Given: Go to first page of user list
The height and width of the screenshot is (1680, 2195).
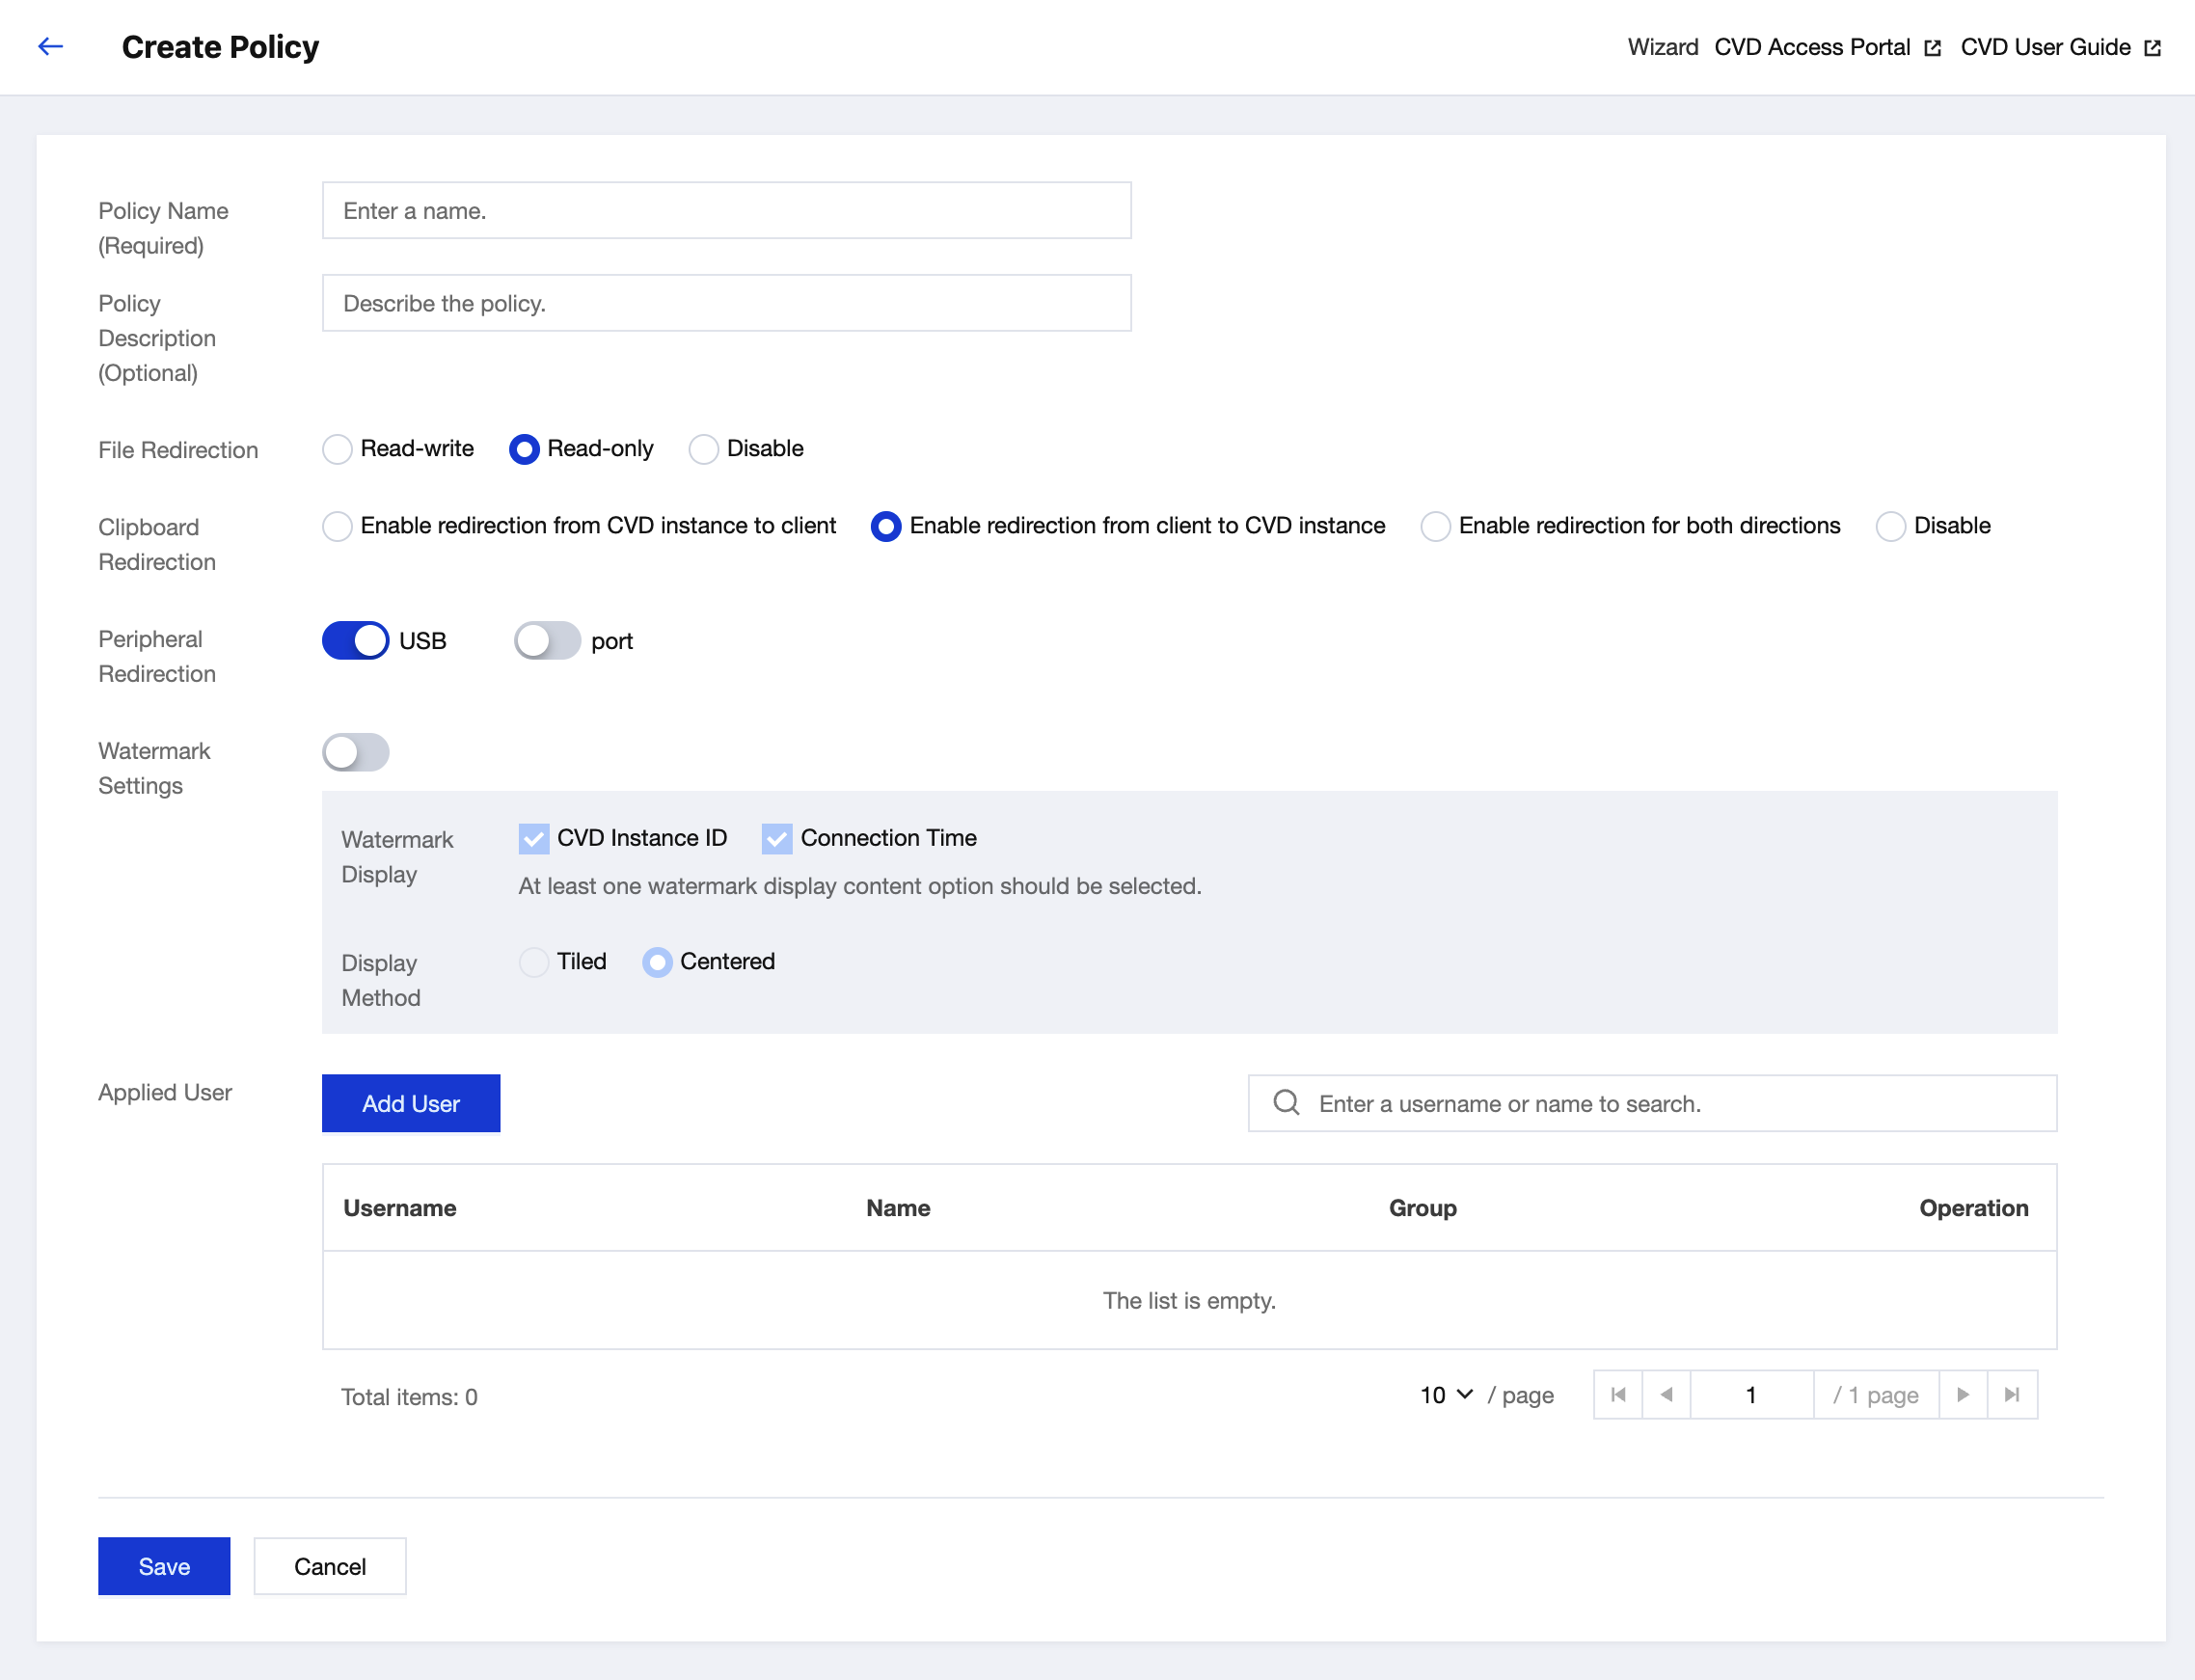Looking at the screenshot, I should [x=1618, y=1395].
